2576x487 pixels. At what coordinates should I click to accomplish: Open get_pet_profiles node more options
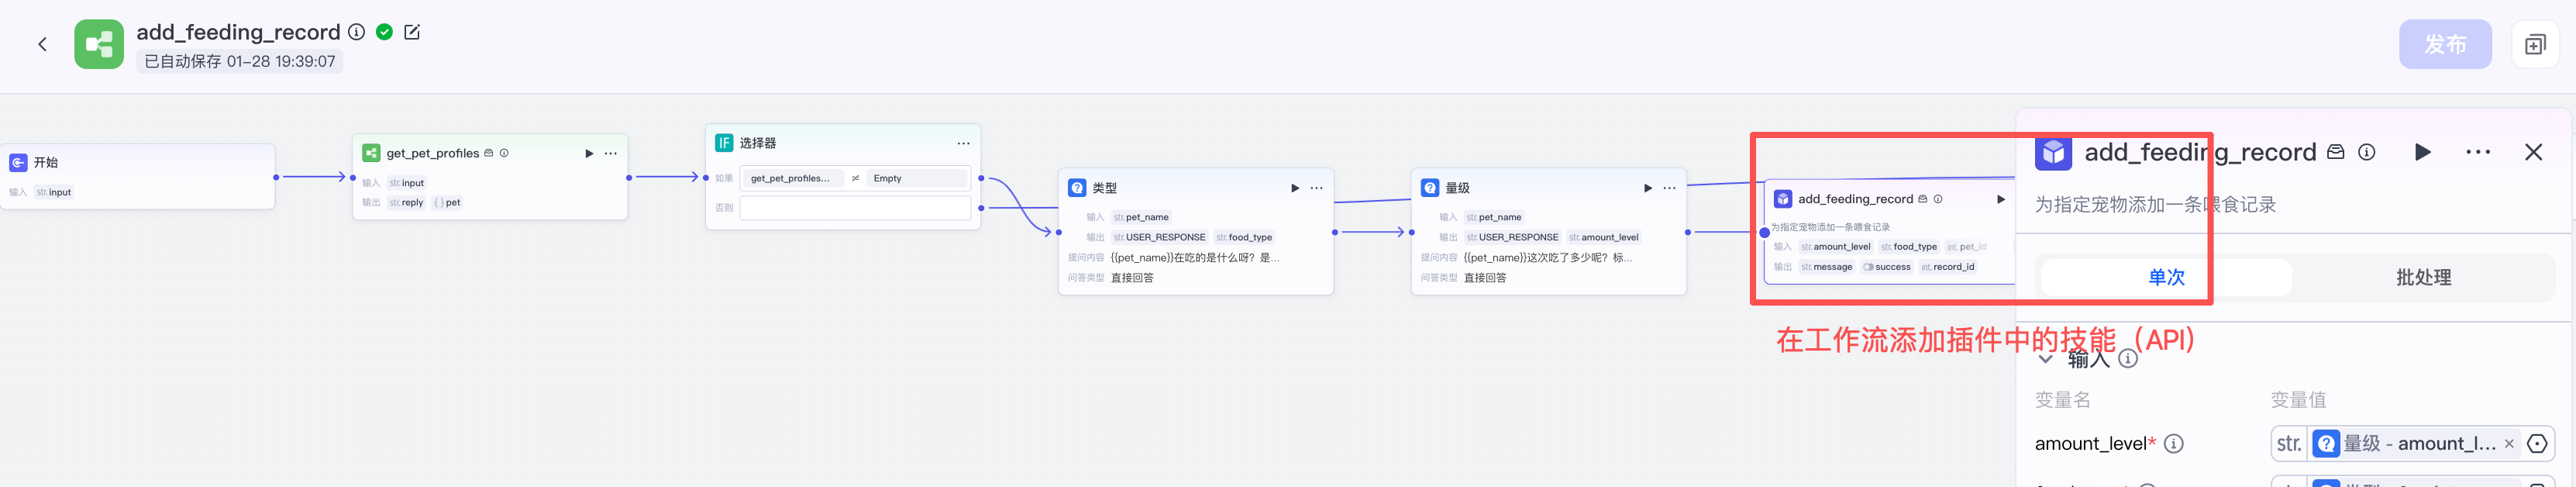click(611, 153)
